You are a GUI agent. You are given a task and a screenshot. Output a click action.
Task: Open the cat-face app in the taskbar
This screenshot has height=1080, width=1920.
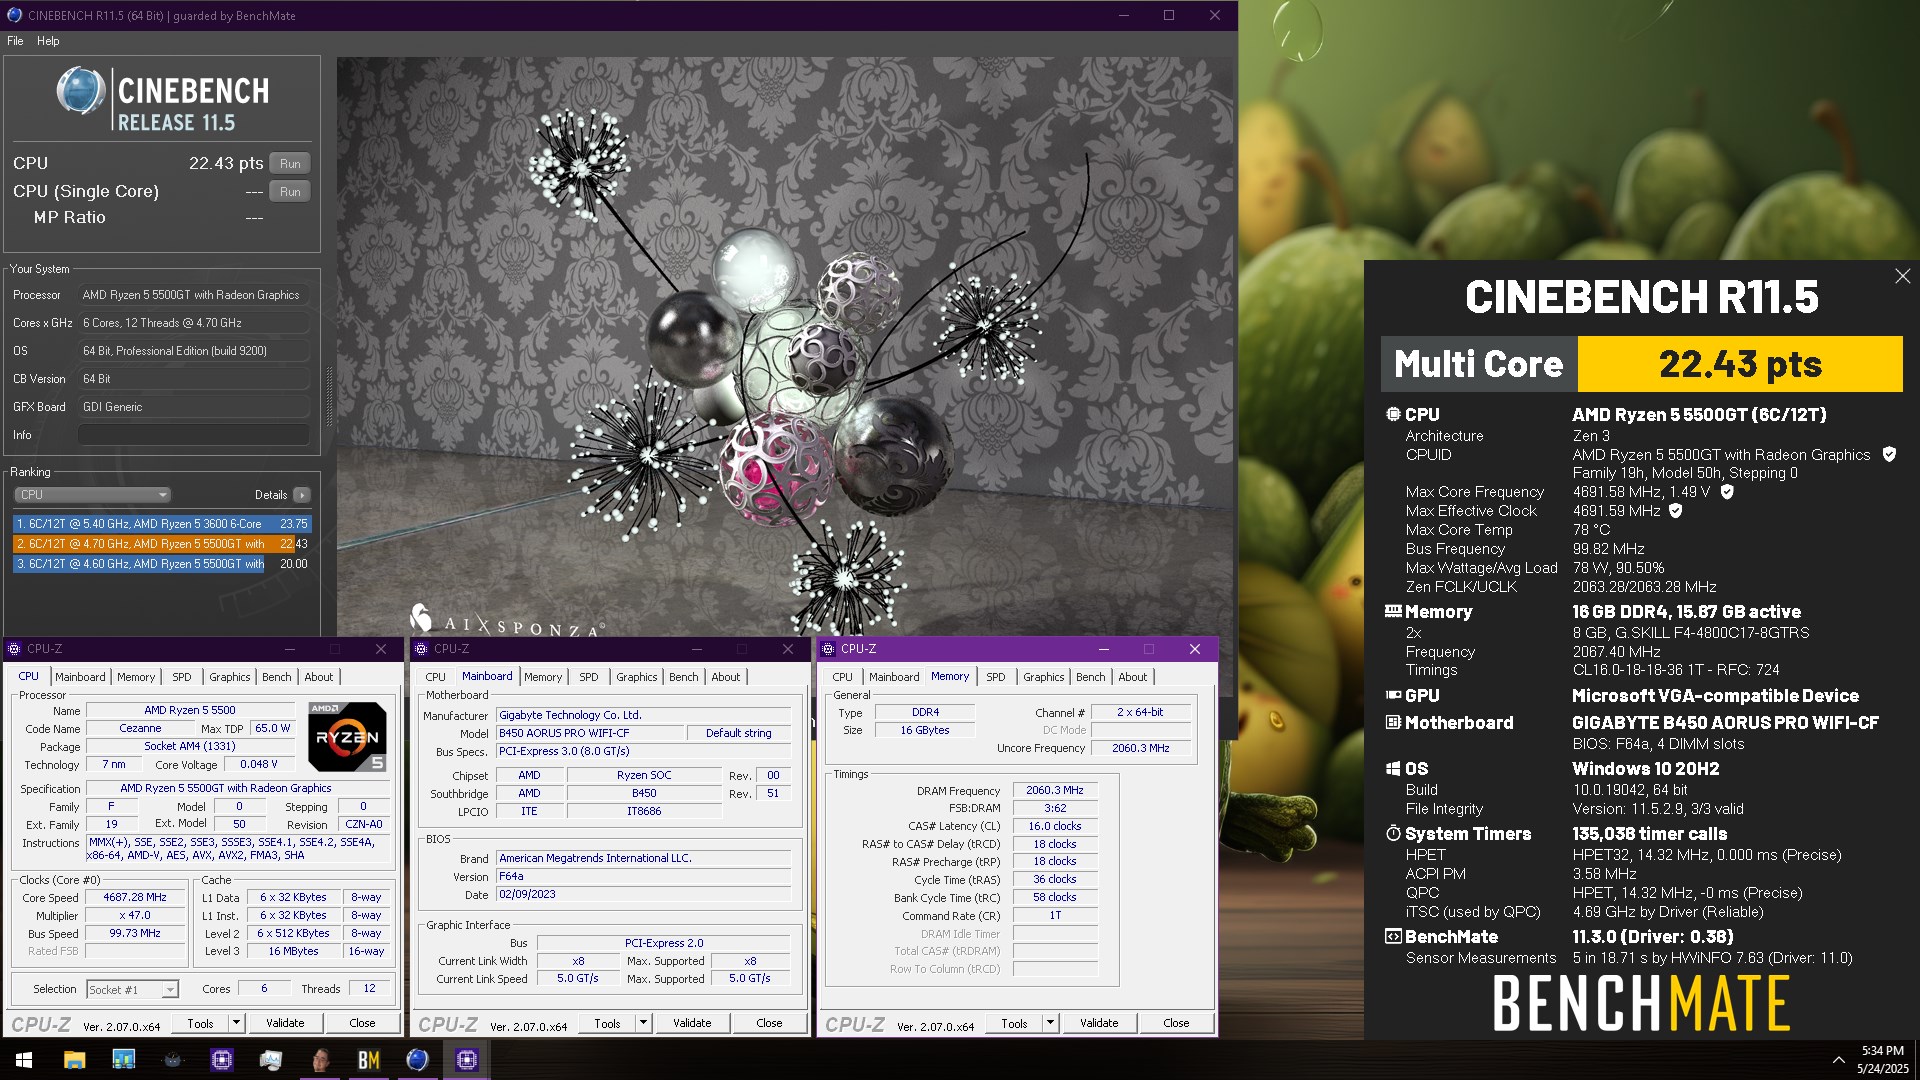tap(172, 1060)
